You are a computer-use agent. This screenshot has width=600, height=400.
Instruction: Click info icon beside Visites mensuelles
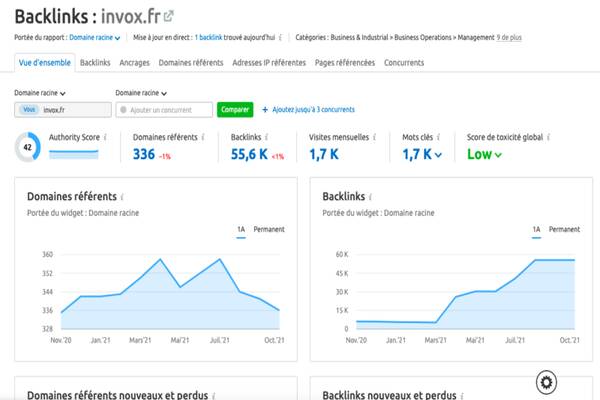[x=375, y=137]
